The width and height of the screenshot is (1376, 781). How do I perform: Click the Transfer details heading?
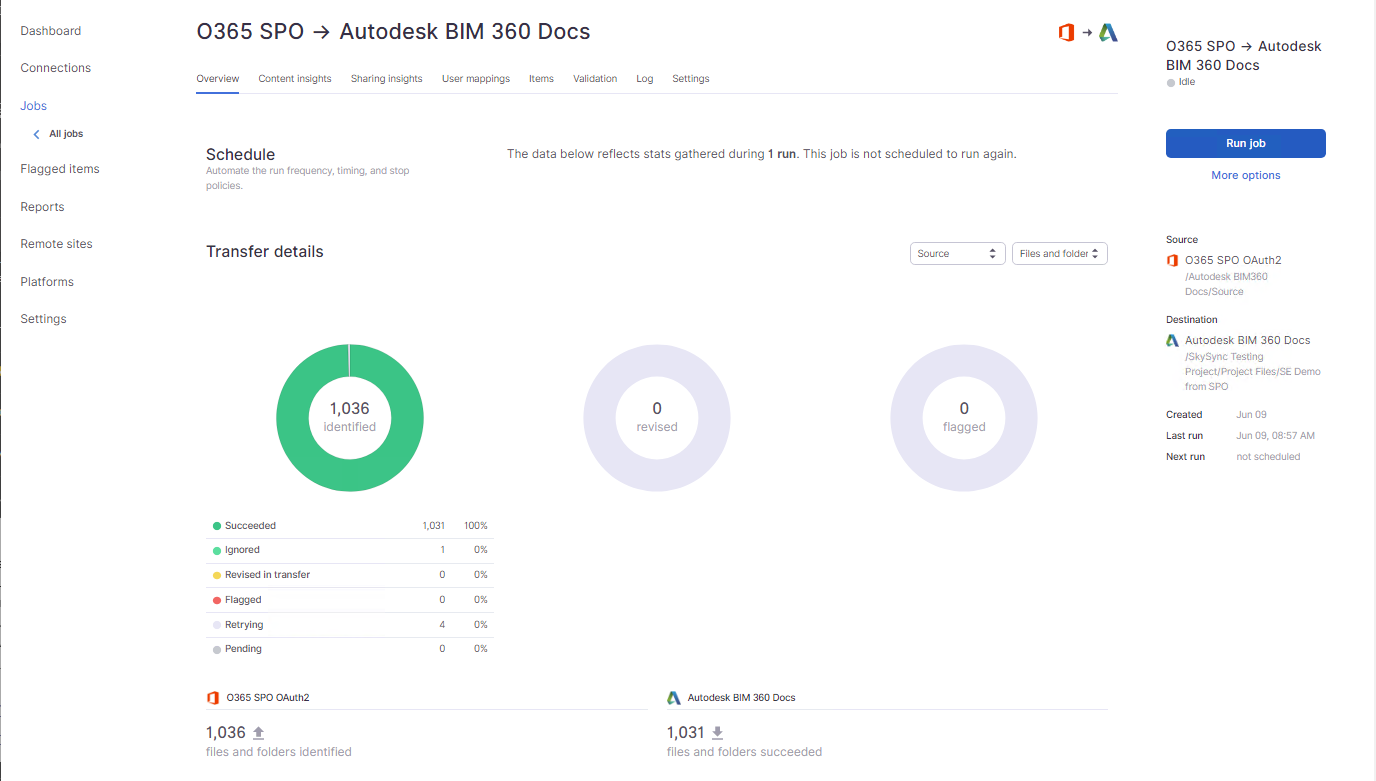[x=265, y=252]
